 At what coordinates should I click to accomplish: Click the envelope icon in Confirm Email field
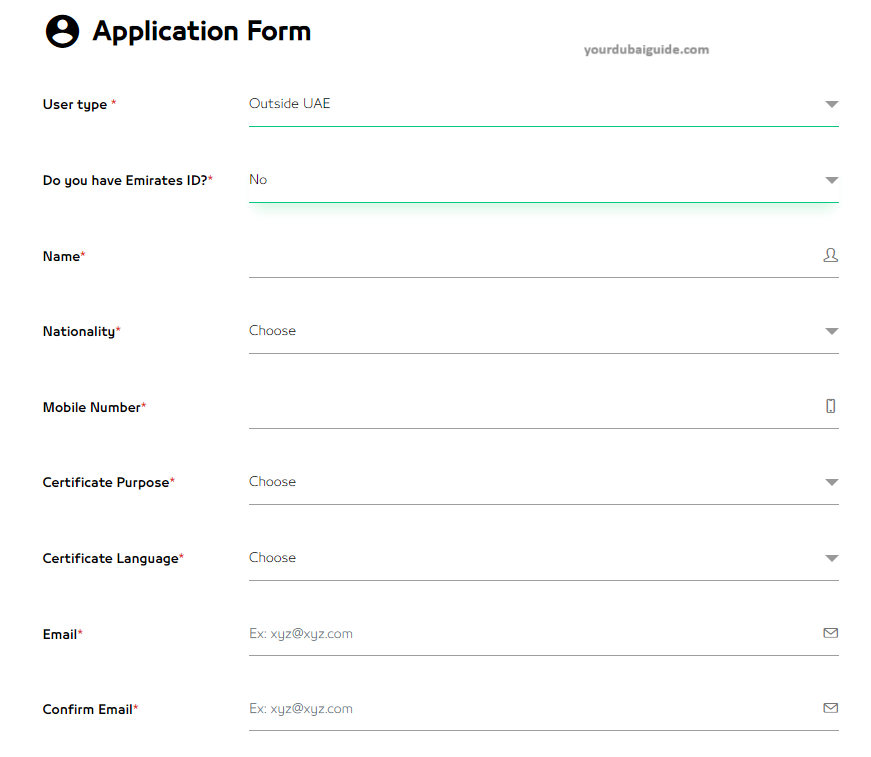830,708
